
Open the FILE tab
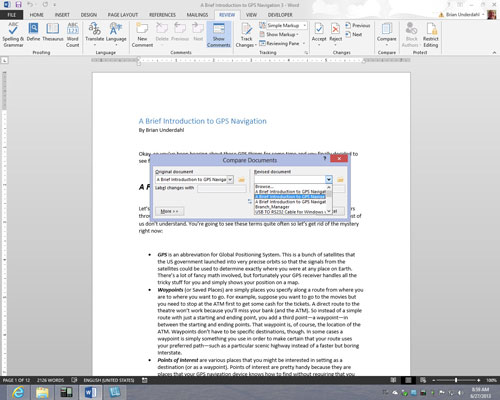pos(12,15)
